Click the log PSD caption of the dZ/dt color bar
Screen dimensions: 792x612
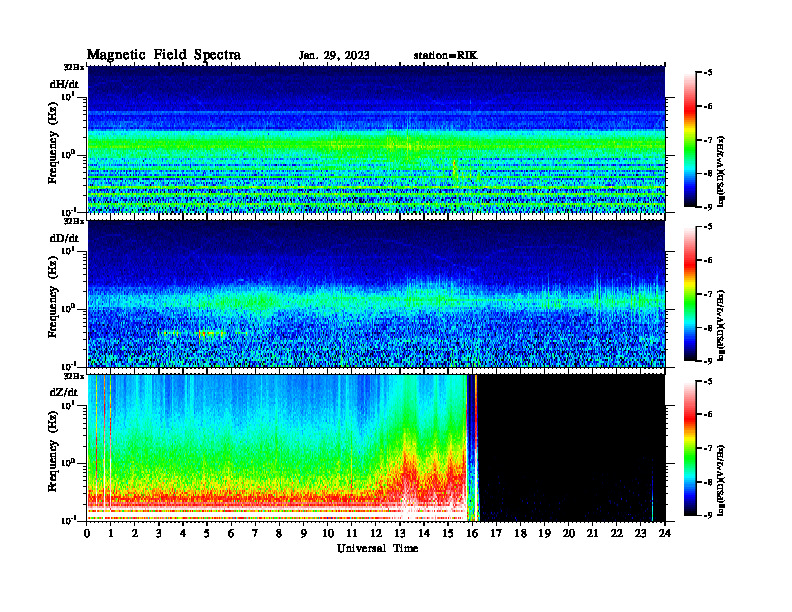pyautogui.click(x=721, y=480)
